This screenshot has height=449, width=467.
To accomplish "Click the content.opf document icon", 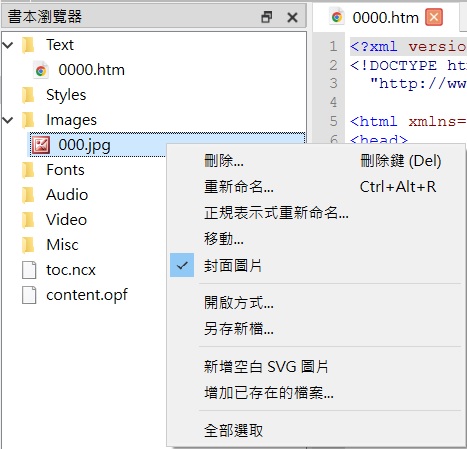I will 29,295.
